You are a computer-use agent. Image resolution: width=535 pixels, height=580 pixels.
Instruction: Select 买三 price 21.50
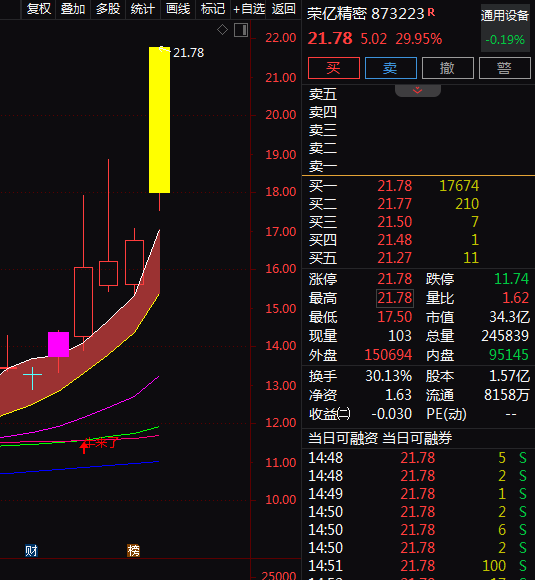click(x=394, y=222)
